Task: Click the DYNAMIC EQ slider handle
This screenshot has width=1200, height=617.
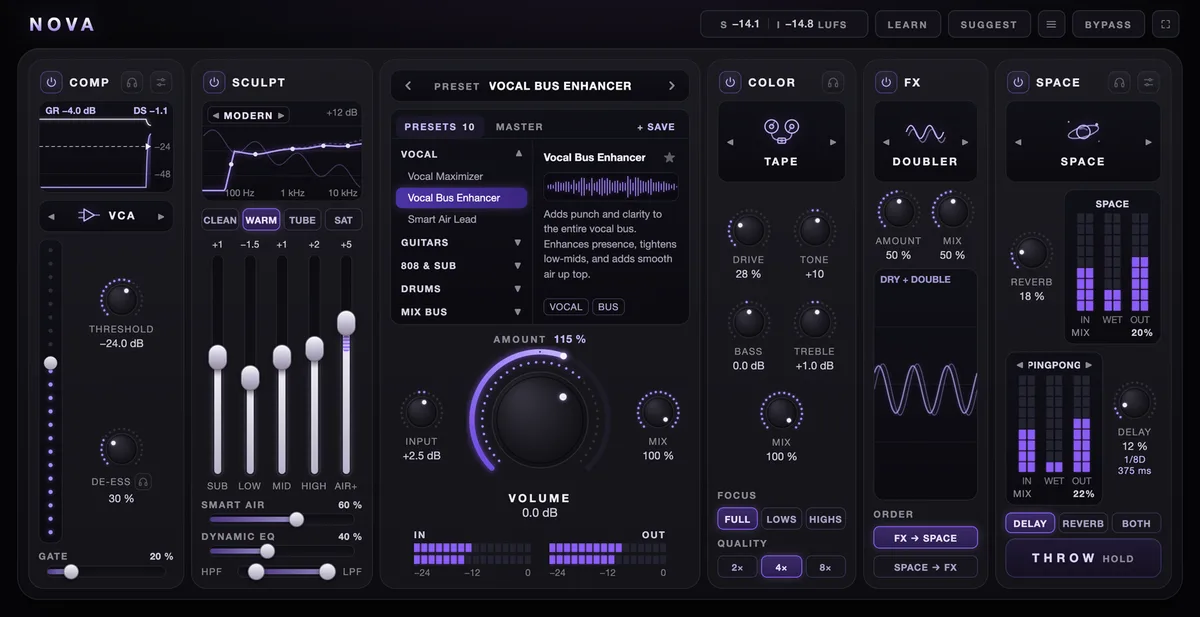Action: (267, 551)
